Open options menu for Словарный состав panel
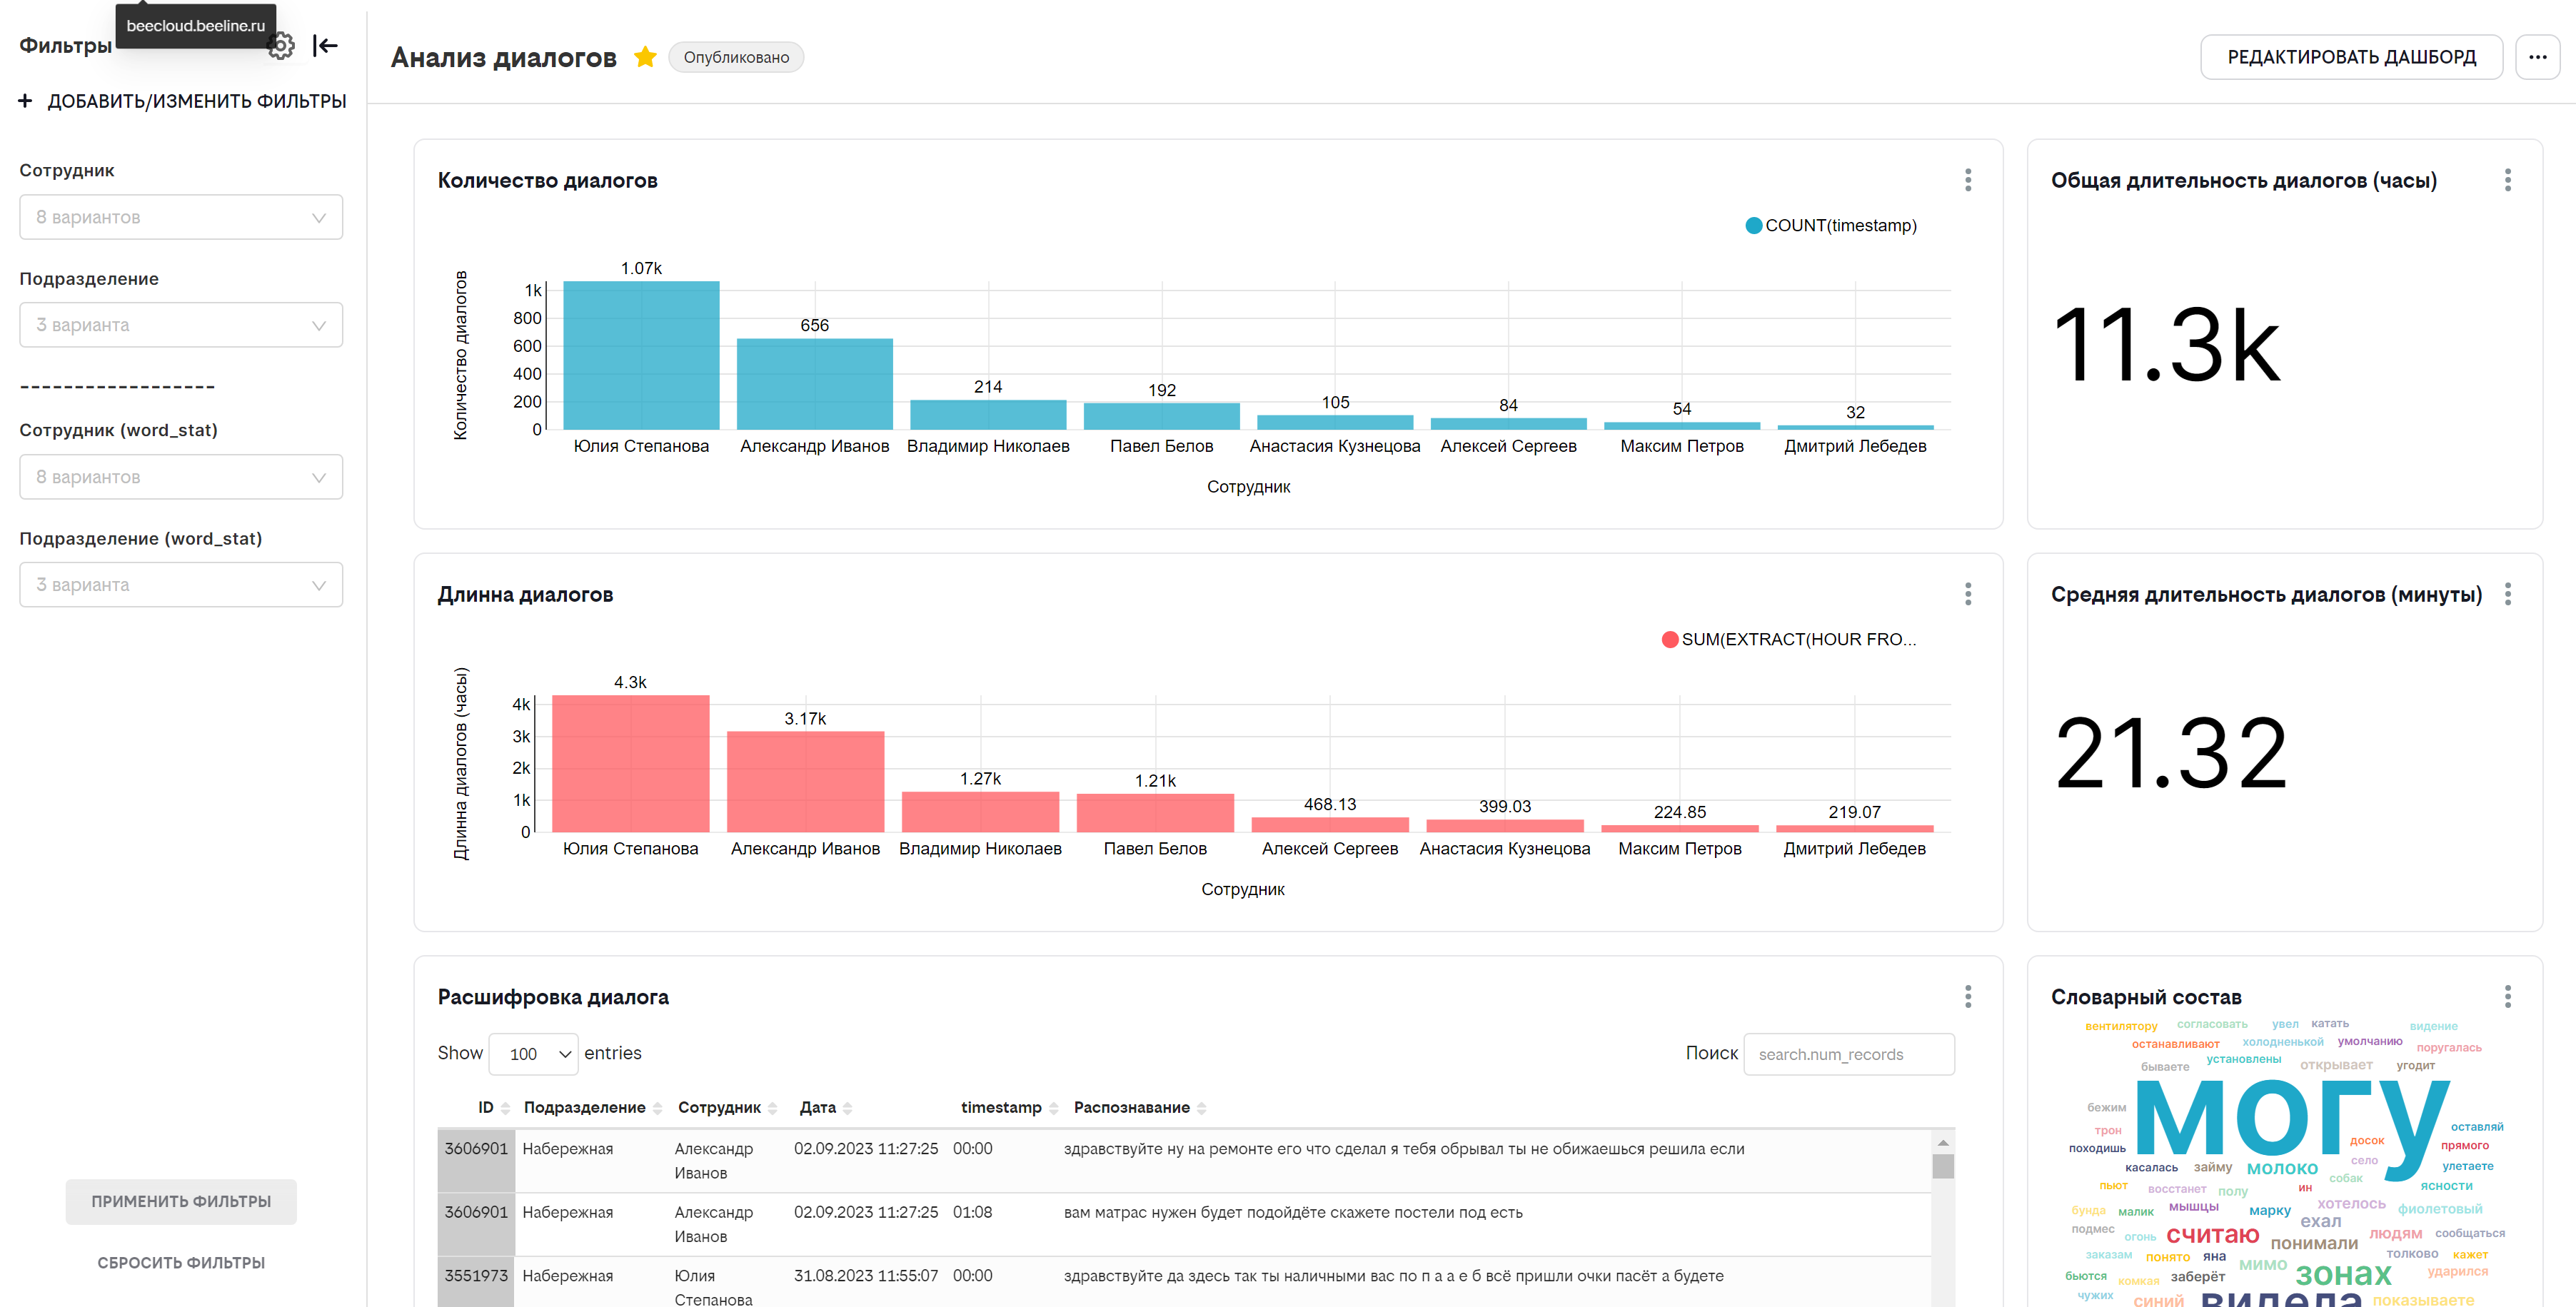 point(2507,996)
